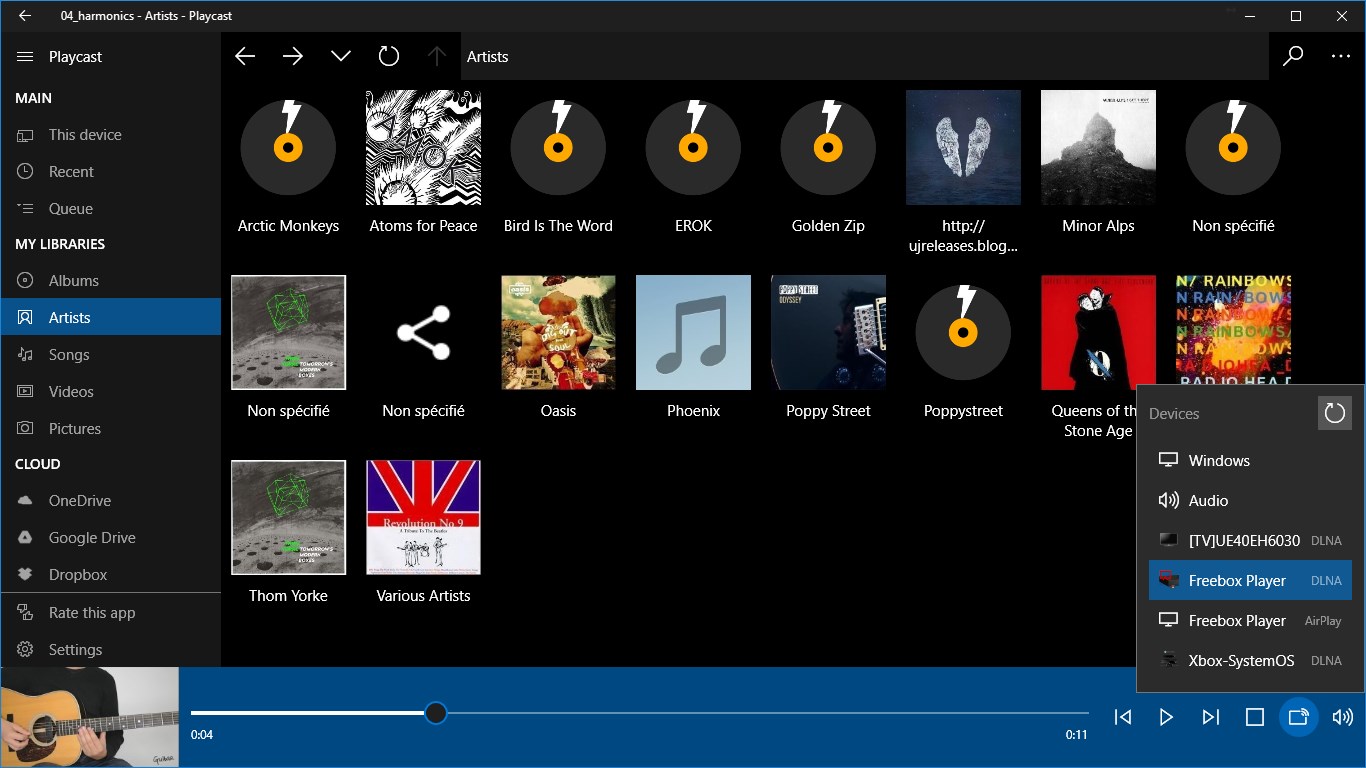The image size is (1366, 768).
Task: Toggle the hamburger menu beside Playcast
Action: coord(25,57)
